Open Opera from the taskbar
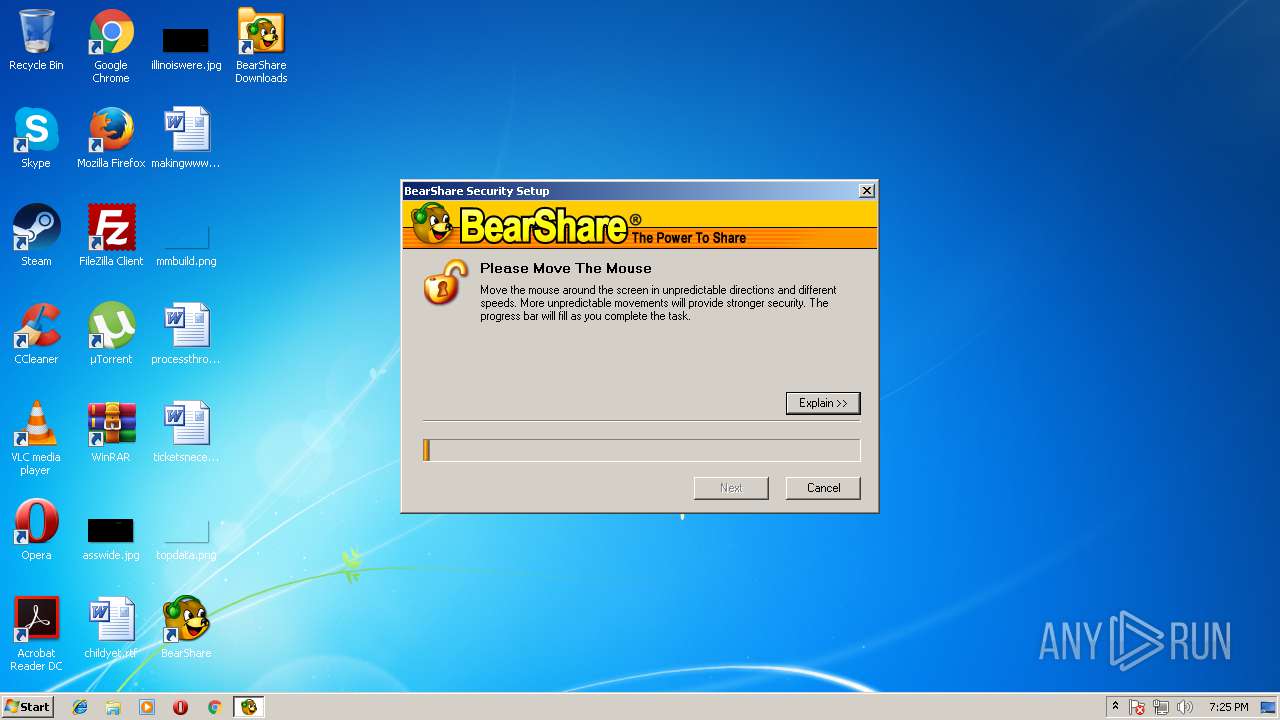 click(181, 707)
